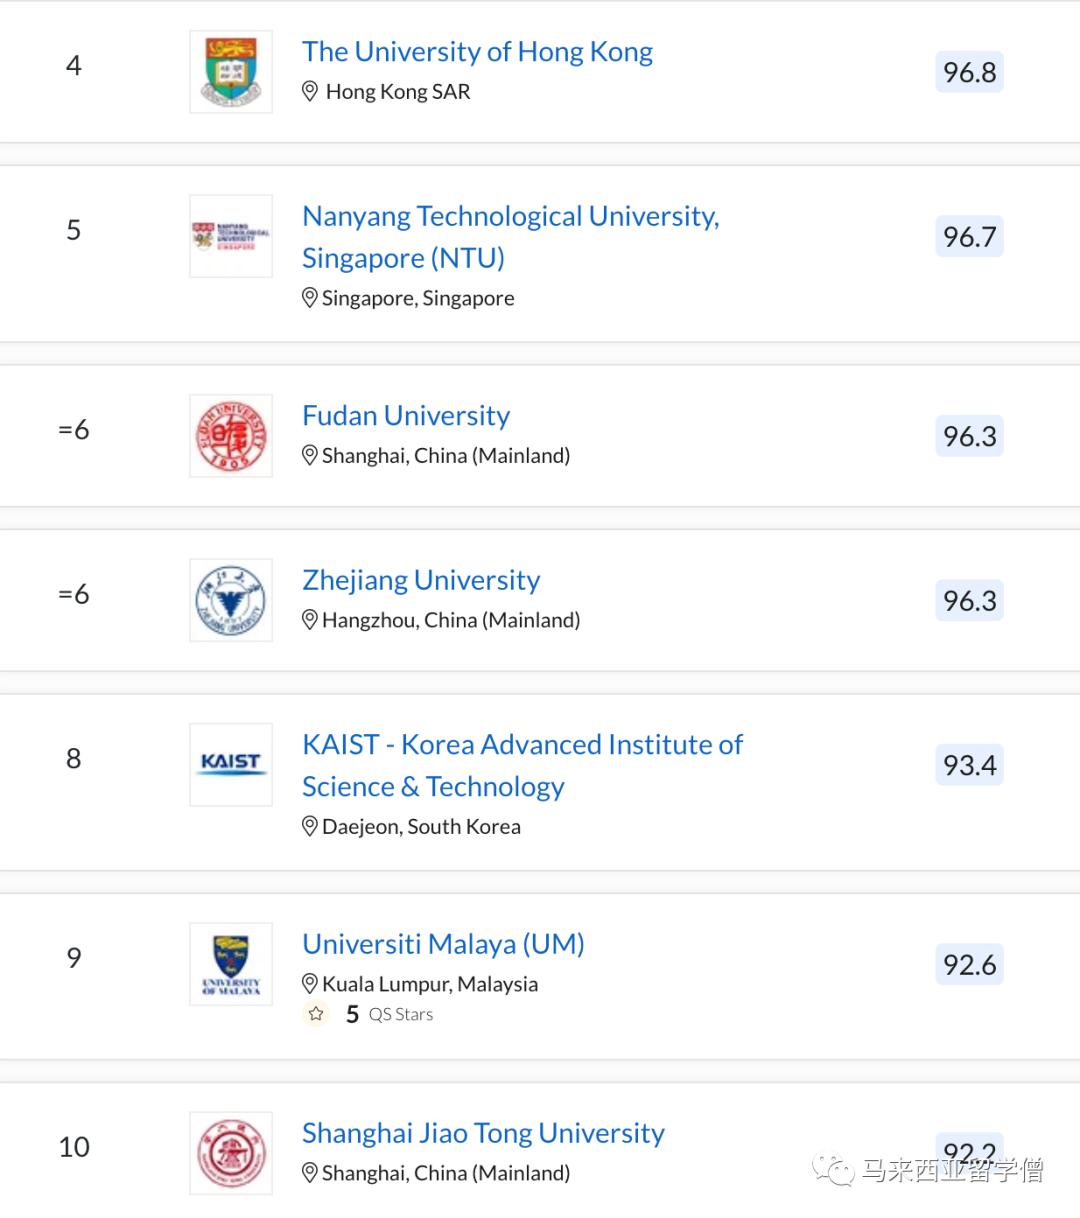Viewport: 1080px width, 1218px height.
Task: Click the star icon beside 5 QS Stars
Action: [x=316, y=1013]
